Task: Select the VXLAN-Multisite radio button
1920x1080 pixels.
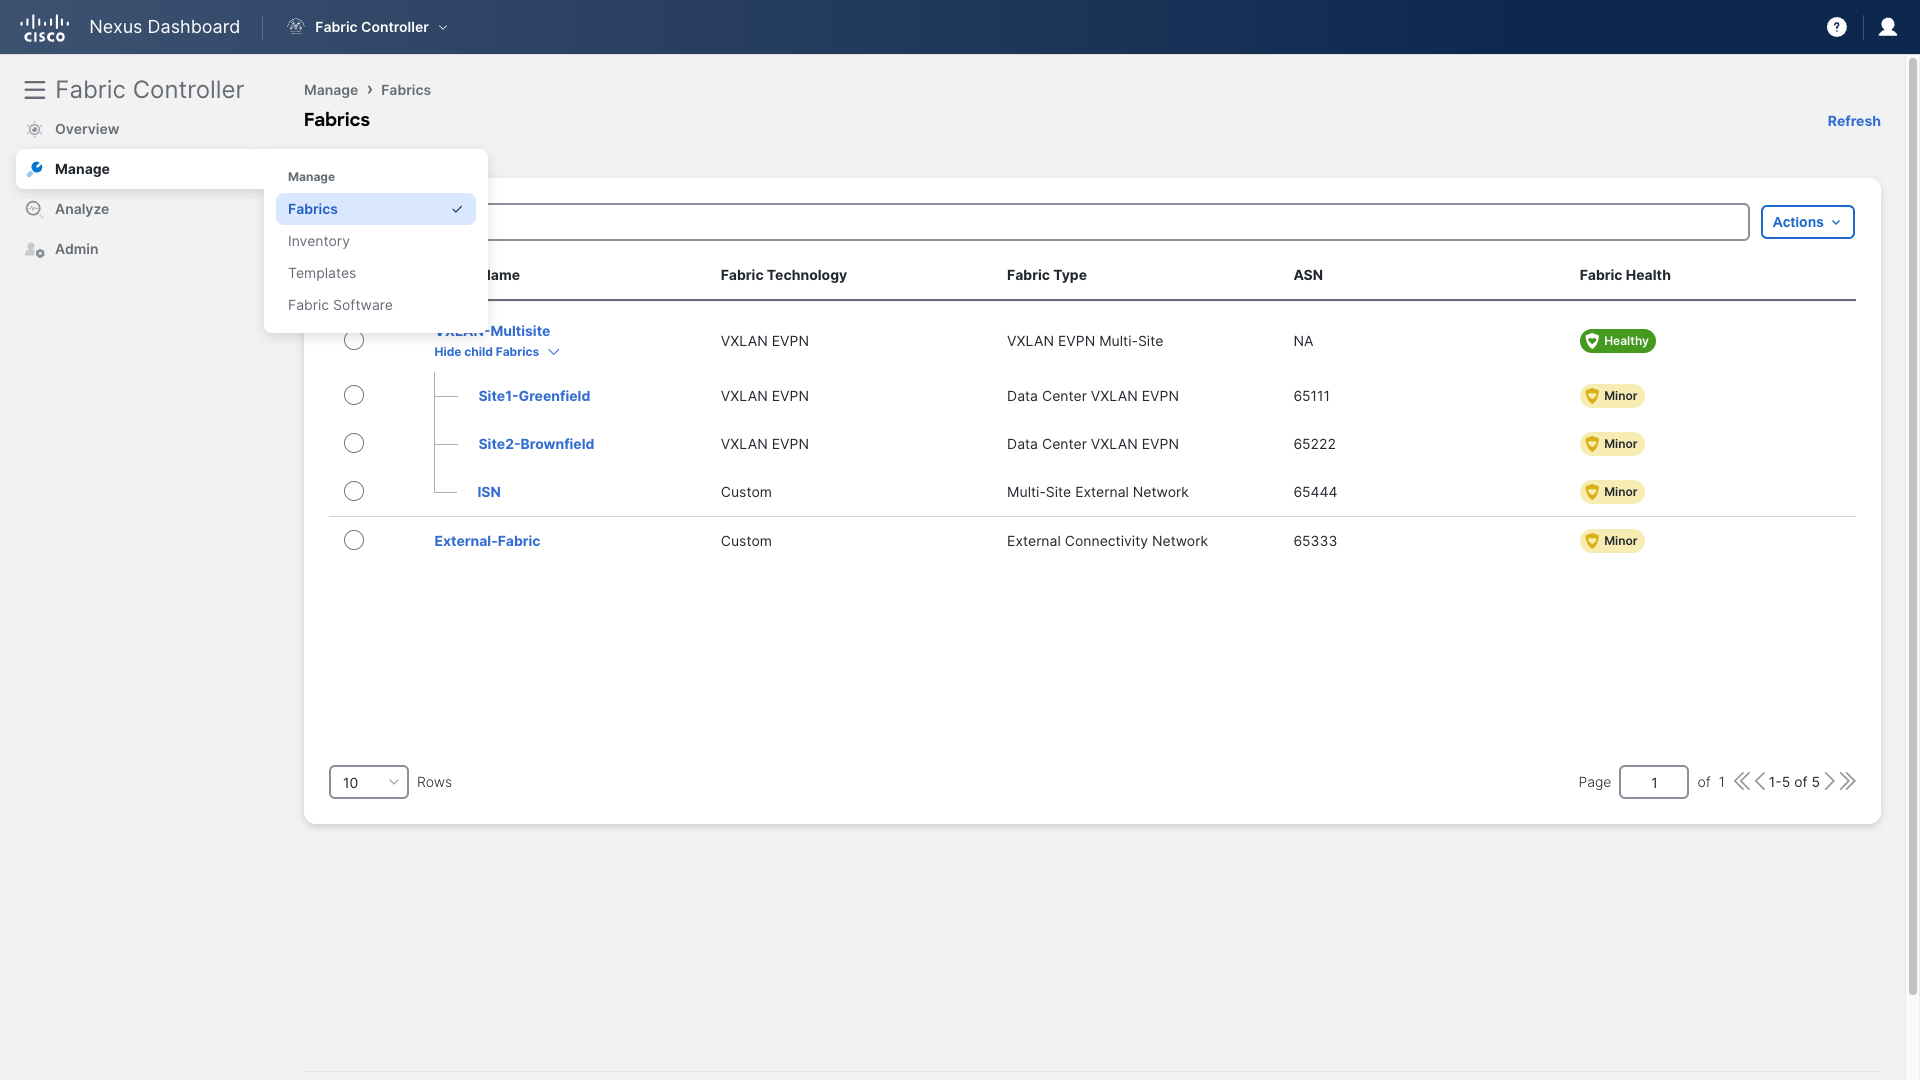Action: 354,341
